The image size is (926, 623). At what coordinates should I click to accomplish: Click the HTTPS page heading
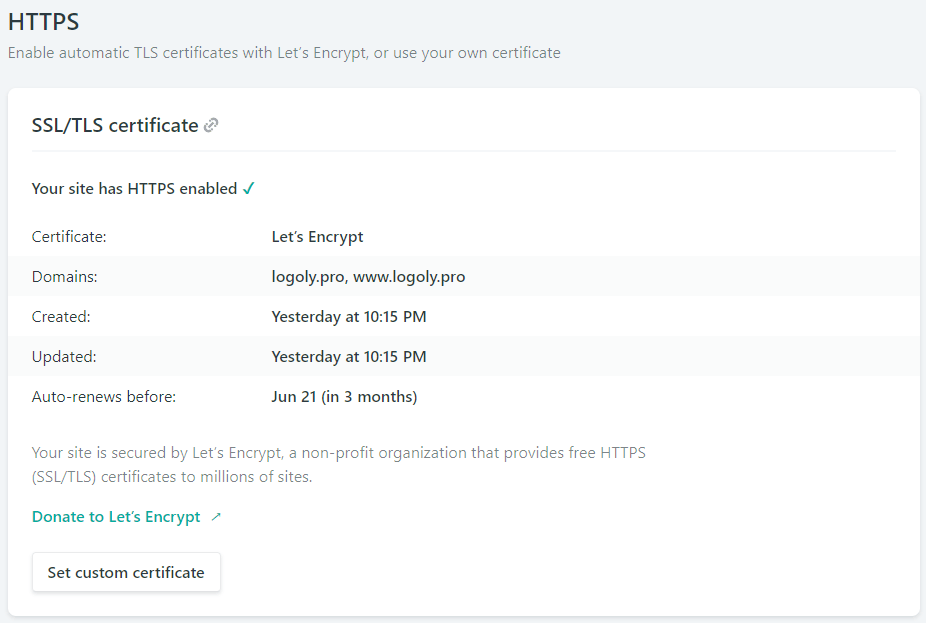(x=44, y=21)
